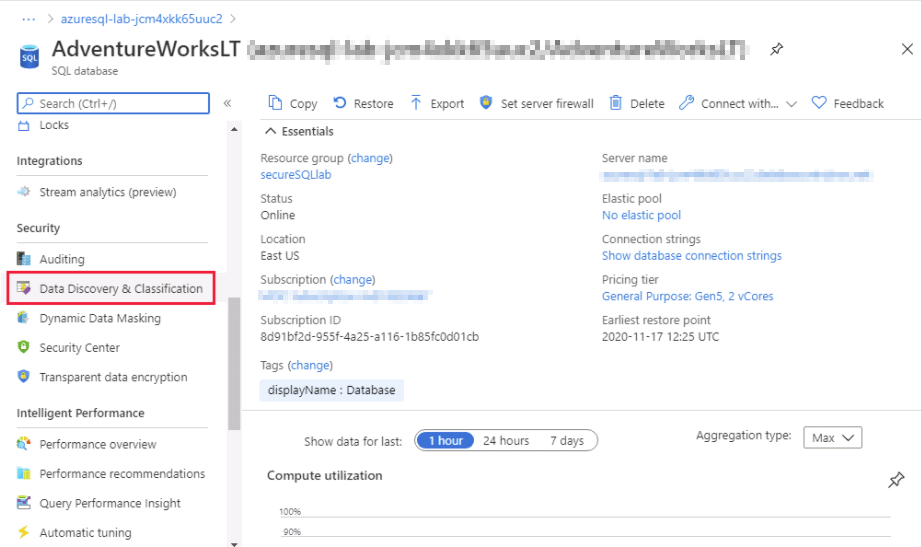Open Dynamic Data Masking menu item
Image resolution: width=921 pixels, height=547 pixels.
[x=99, y=318]
